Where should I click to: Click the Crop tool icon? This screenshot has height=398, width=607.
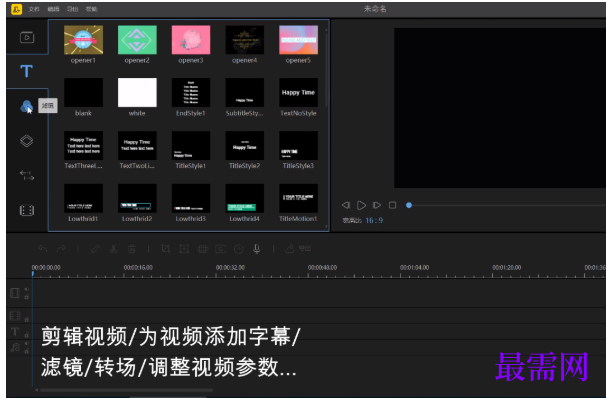coord(165,249)
